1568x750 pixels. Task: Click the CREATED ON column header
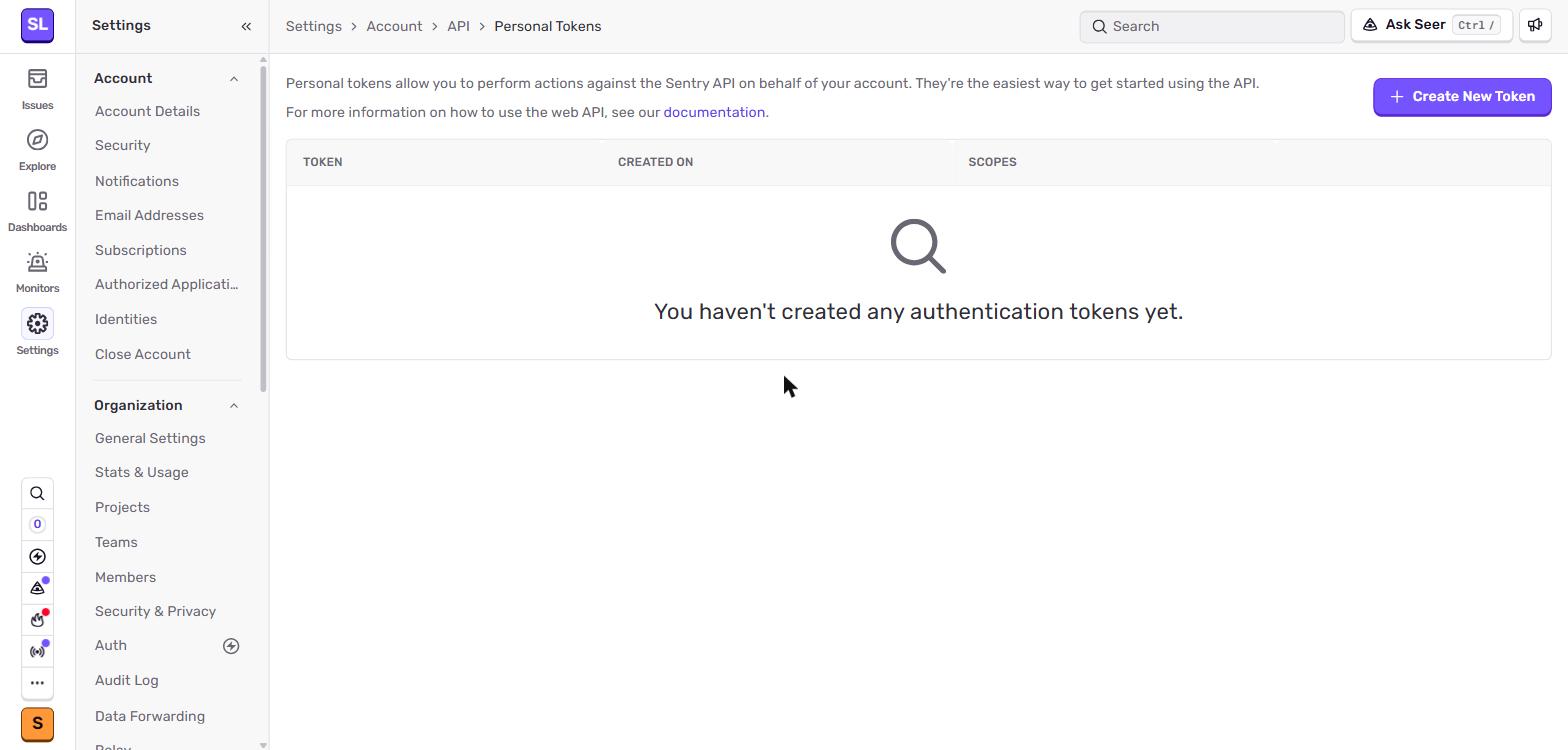tap(655, 162)
